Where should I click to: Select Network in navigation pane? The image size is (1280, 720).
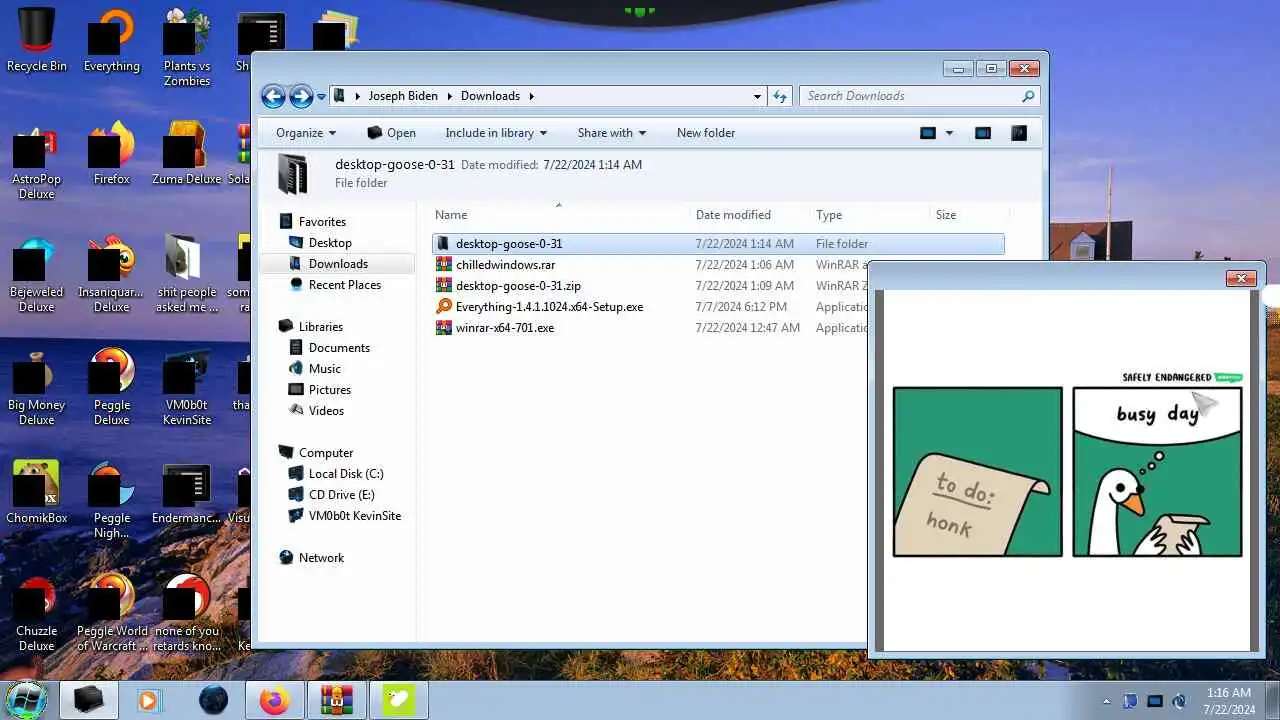tap(321, 558)
